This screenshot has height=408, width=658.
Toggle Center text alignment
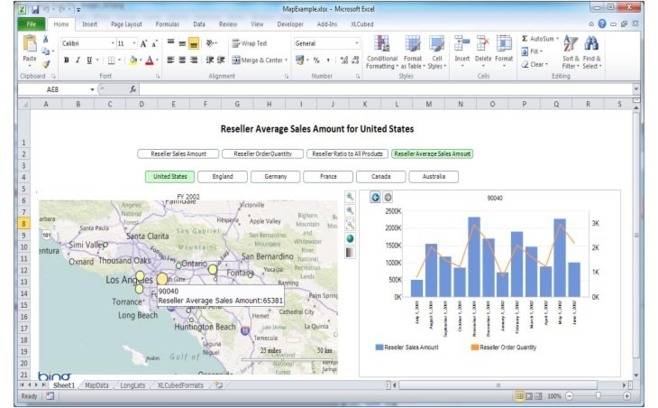click(x=182, y=60)
